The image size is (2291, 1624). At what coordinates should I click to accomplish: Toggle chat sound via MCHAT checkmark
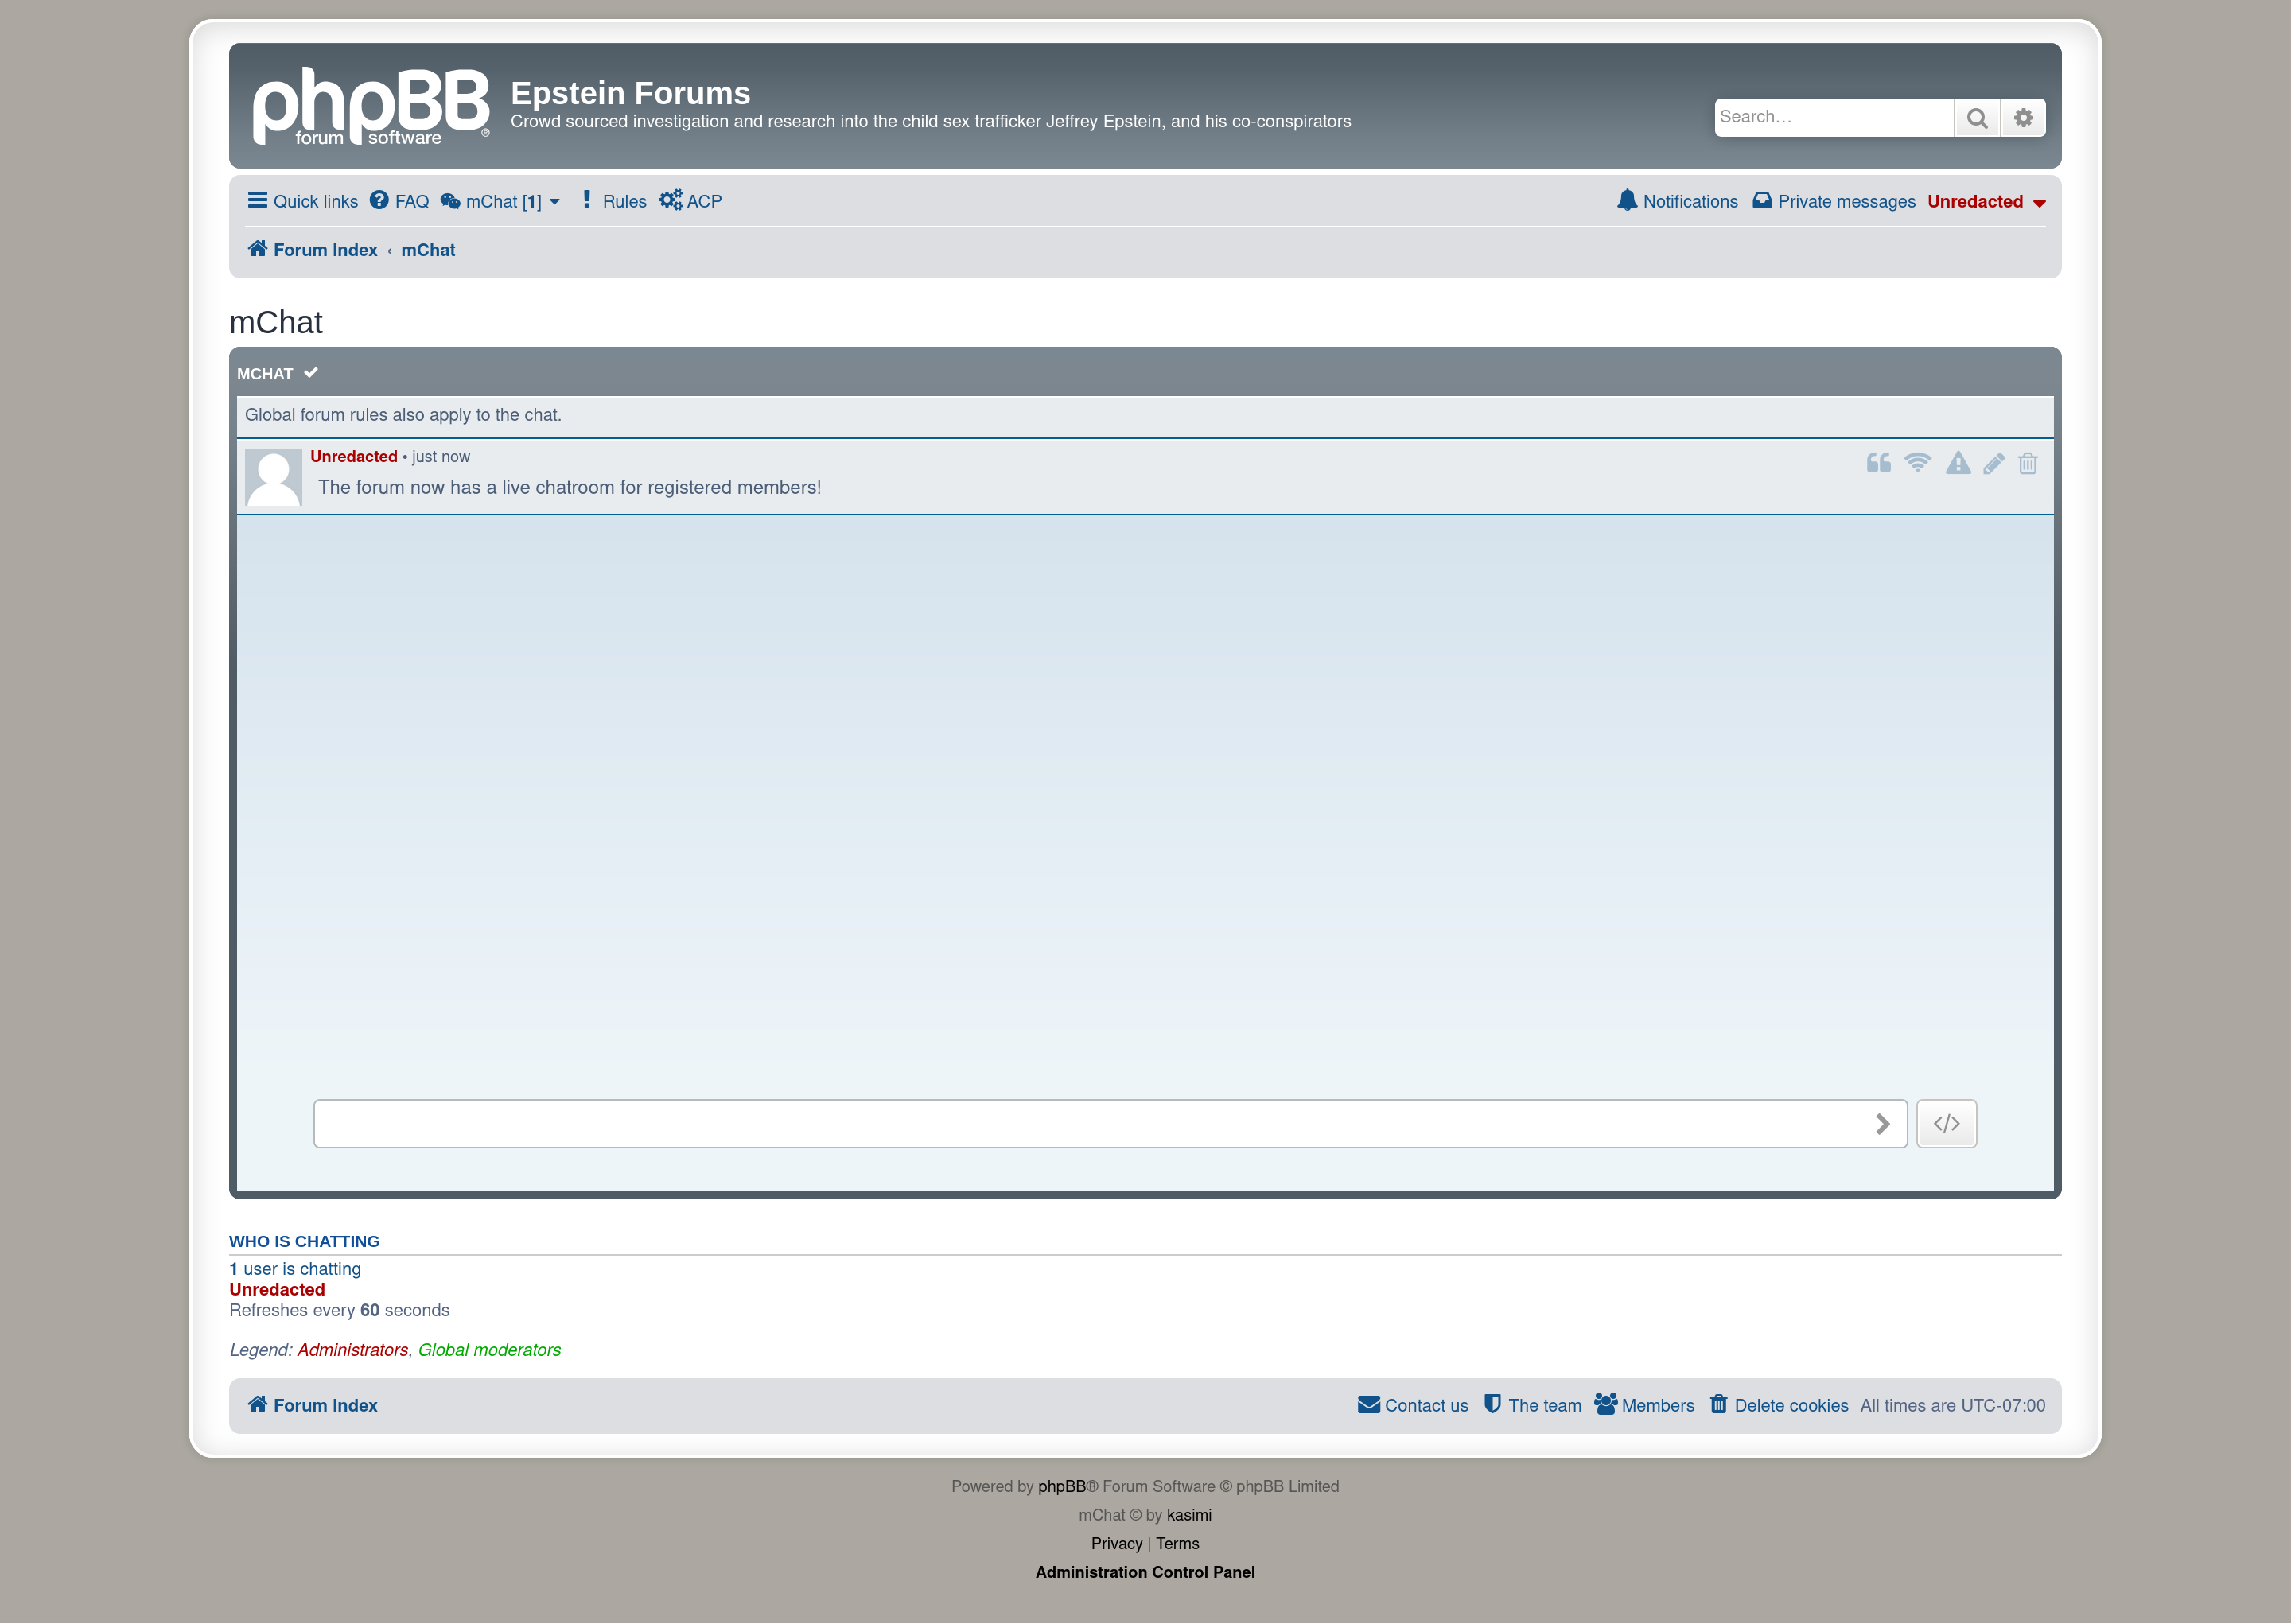click(310, 372)
